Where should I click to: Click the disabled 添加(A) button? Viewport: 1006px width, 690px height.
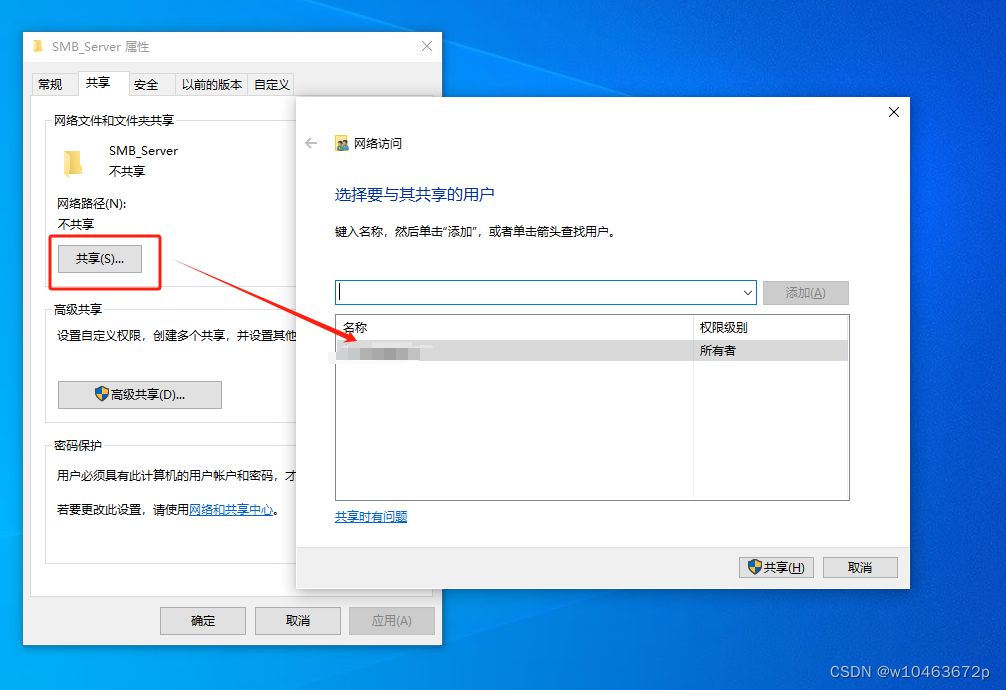(806, 293)
